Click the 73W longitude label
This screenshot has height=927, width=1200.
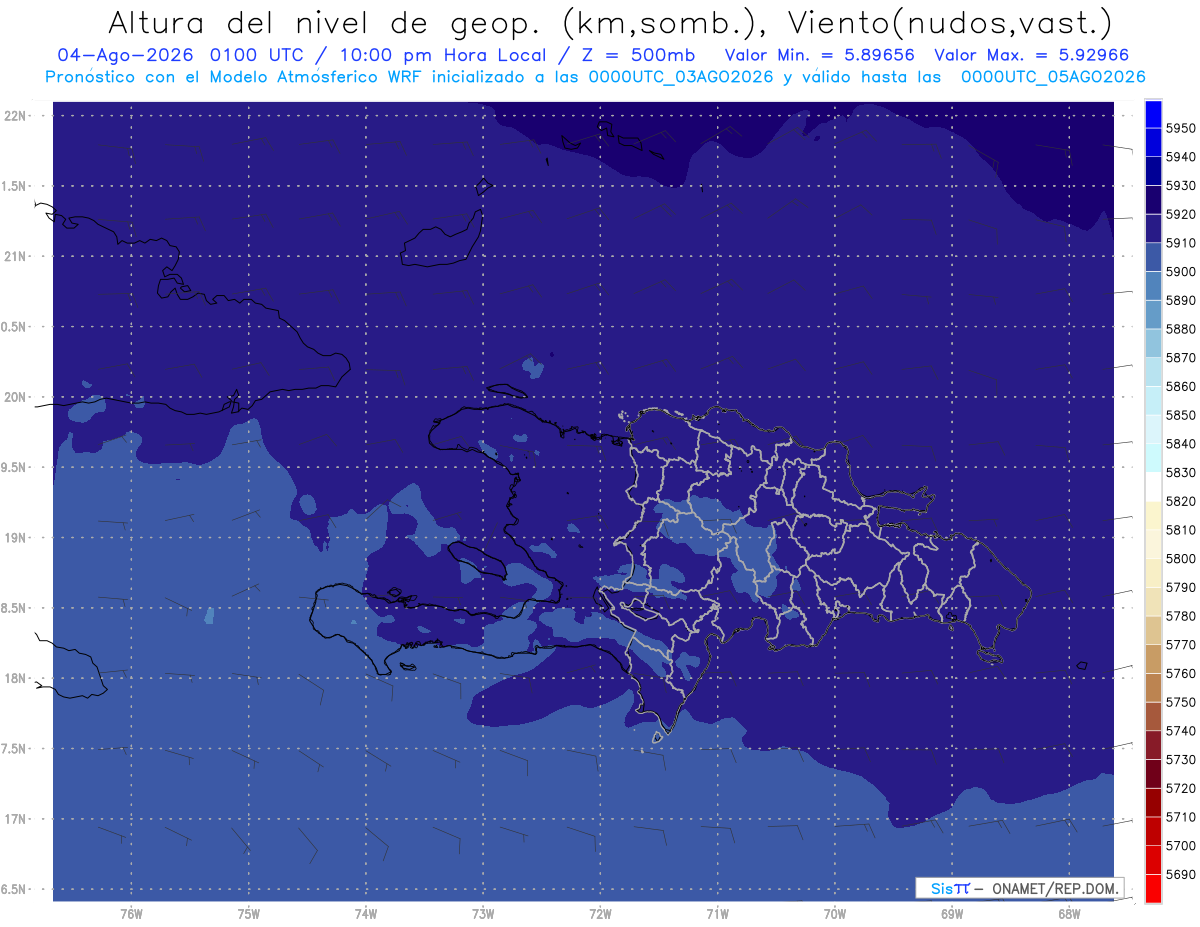[483, 914]
